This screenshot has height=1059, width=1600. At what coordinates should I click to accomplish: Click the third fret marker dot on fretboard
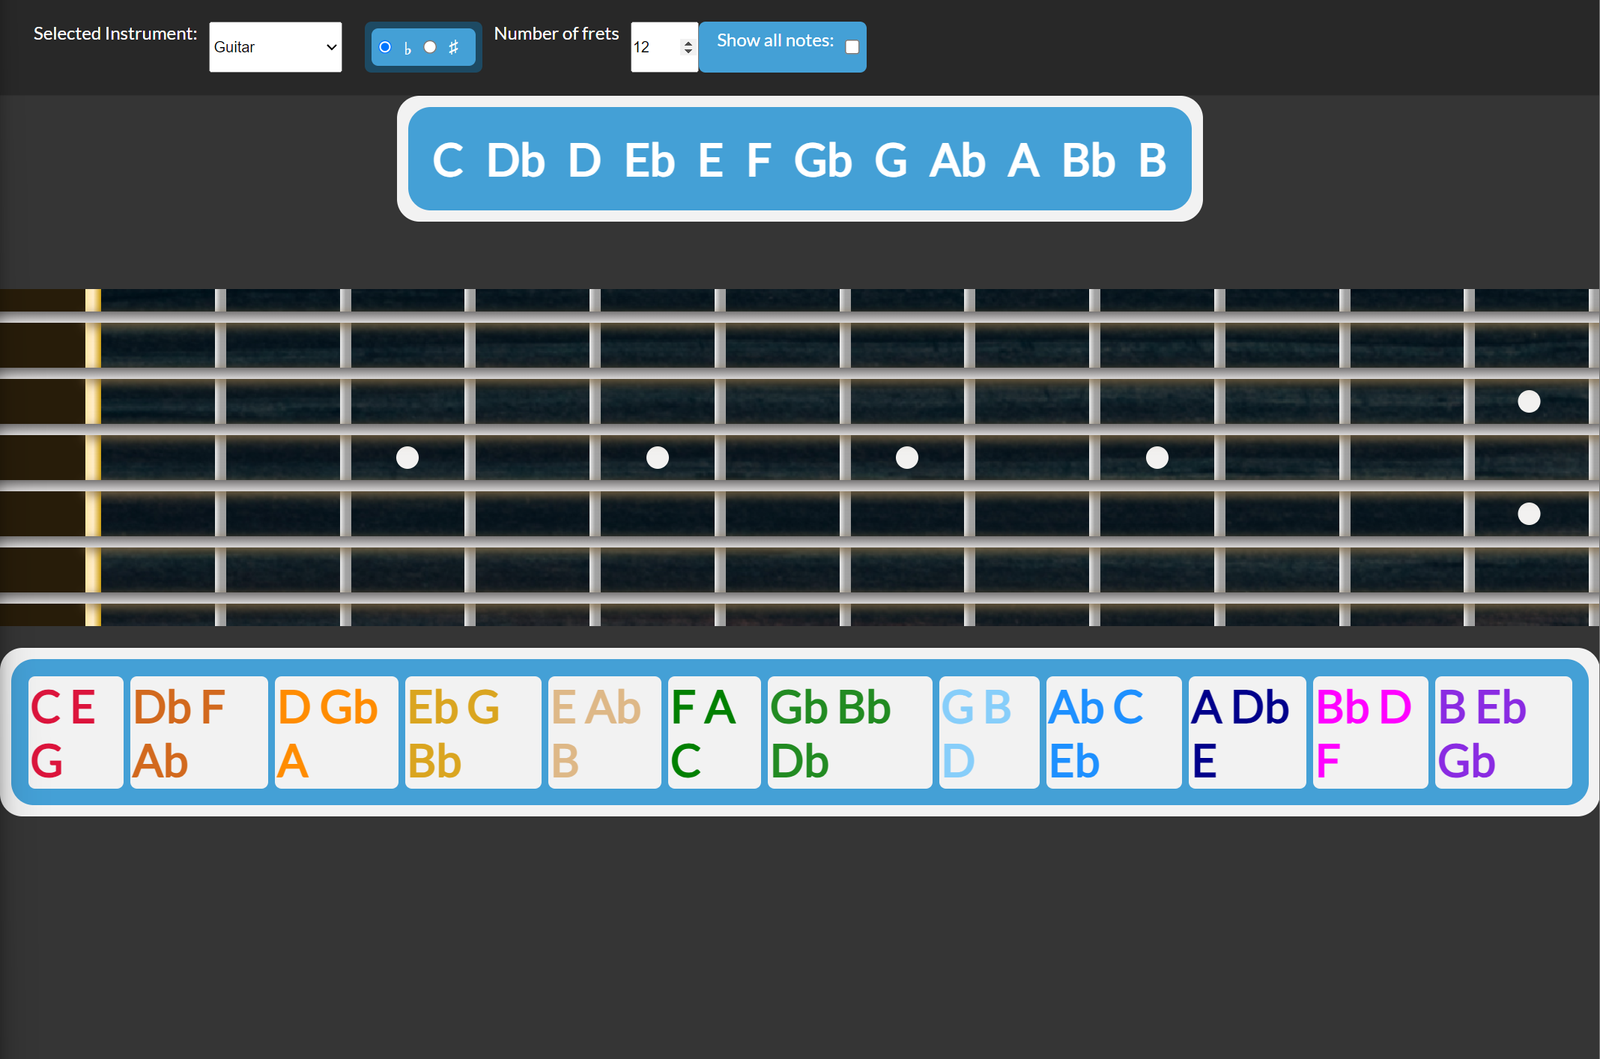407,458
